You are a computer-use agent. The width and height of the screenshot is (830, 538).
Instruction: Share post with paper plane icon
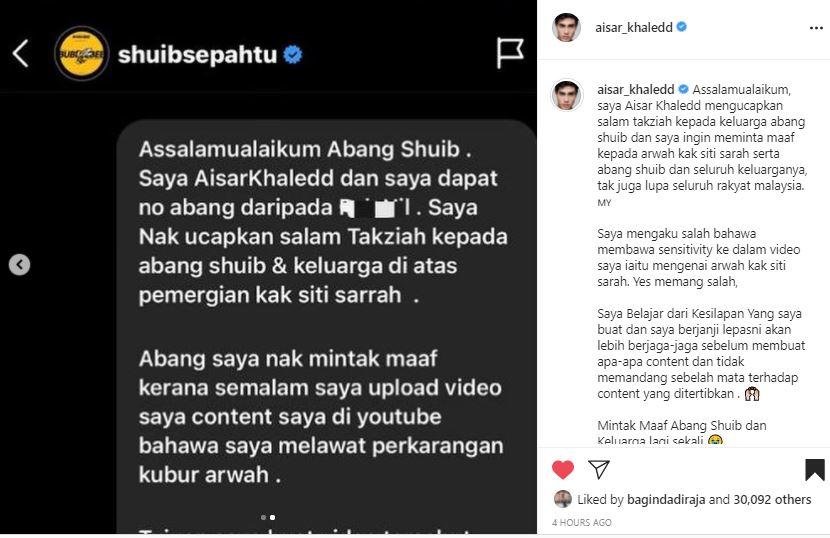coord(599,469)
